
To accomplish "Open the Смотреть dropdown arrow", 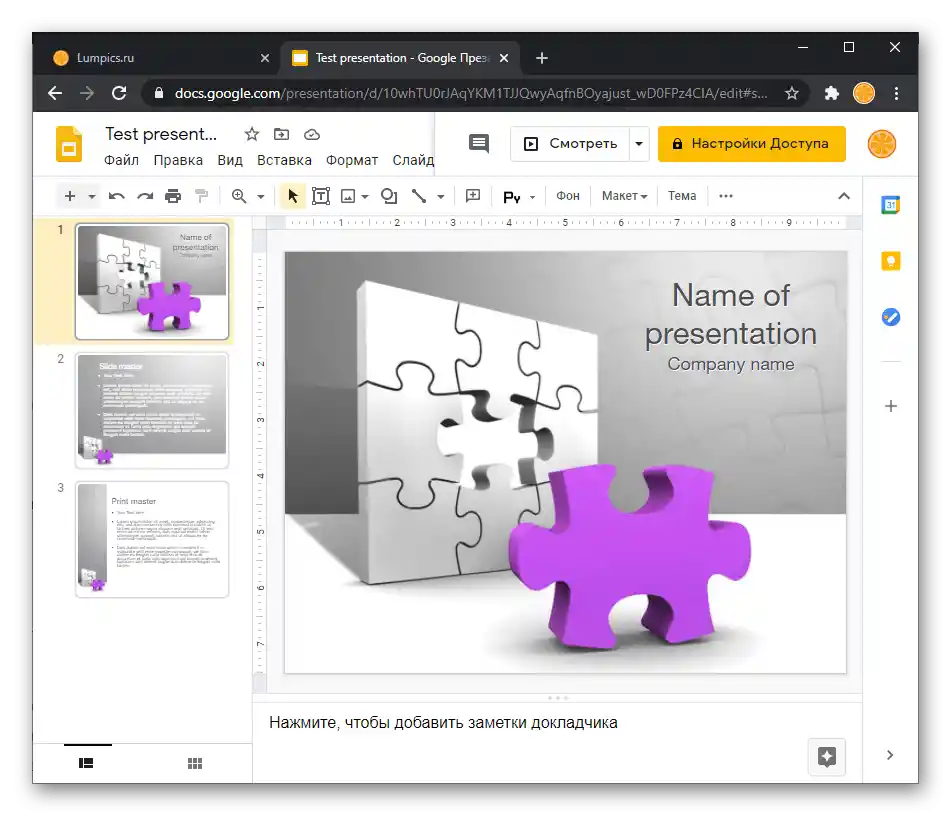I will [639, 143].
